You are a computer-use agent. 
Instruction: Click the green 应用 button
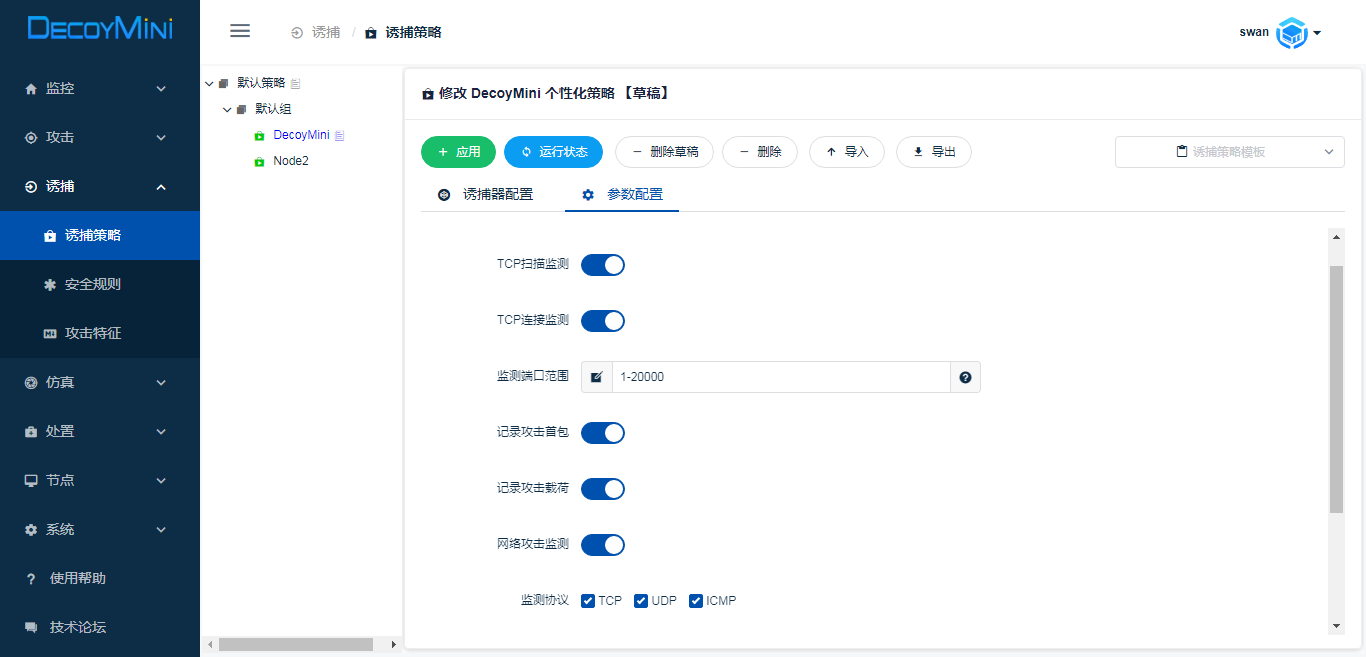coord(458,152)
